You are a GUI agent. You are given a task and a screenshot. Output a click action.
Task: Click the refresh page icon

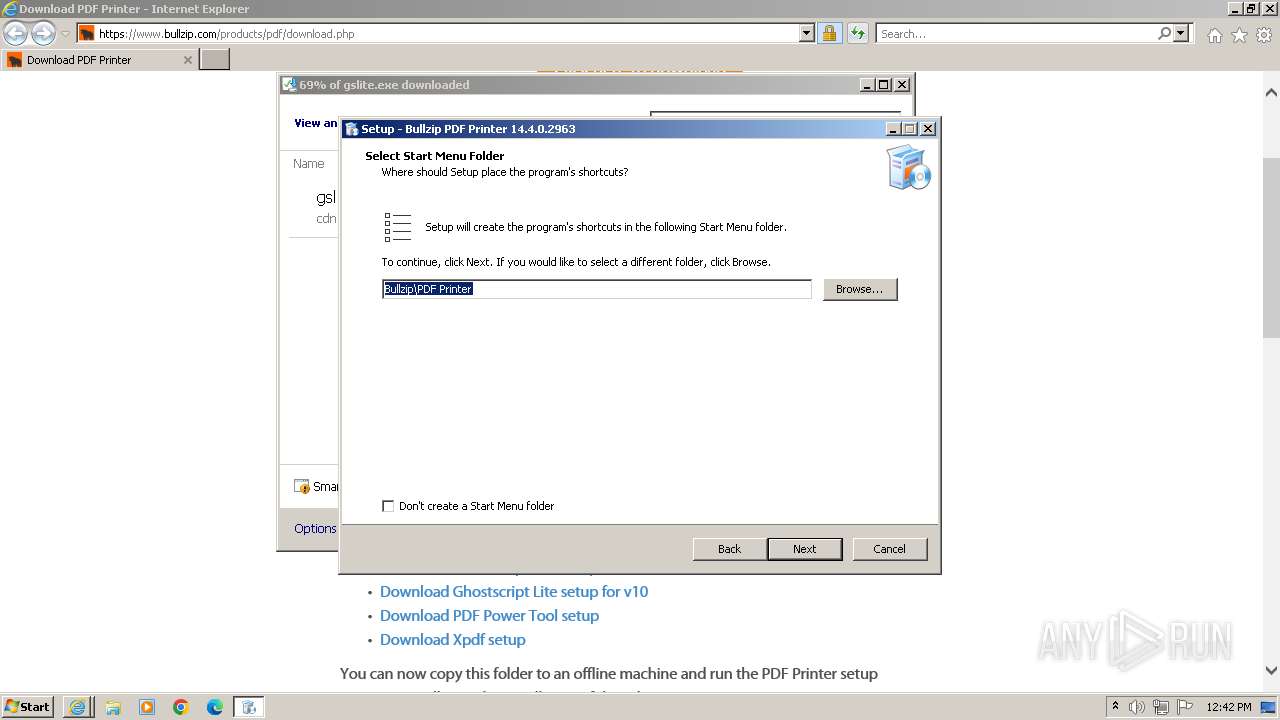pyautogui.click(x=857, y=33)
